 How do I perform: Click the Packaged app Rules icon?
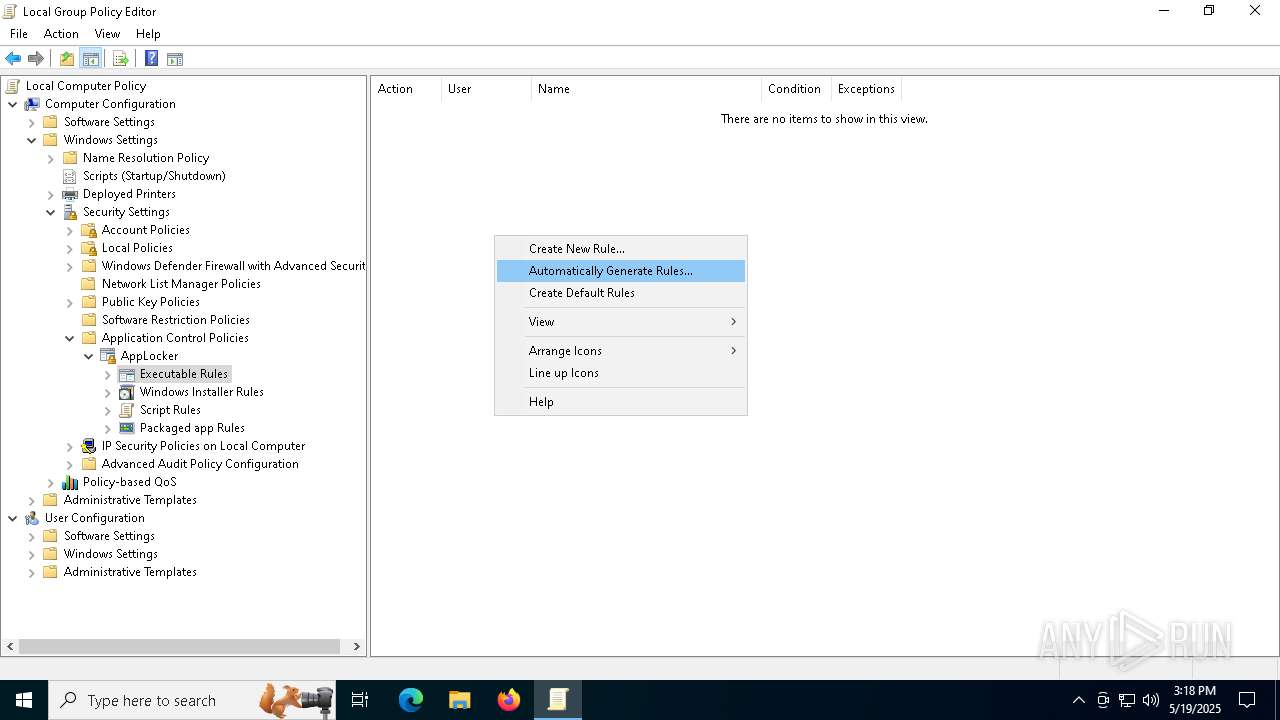click(x=127, y=428)
